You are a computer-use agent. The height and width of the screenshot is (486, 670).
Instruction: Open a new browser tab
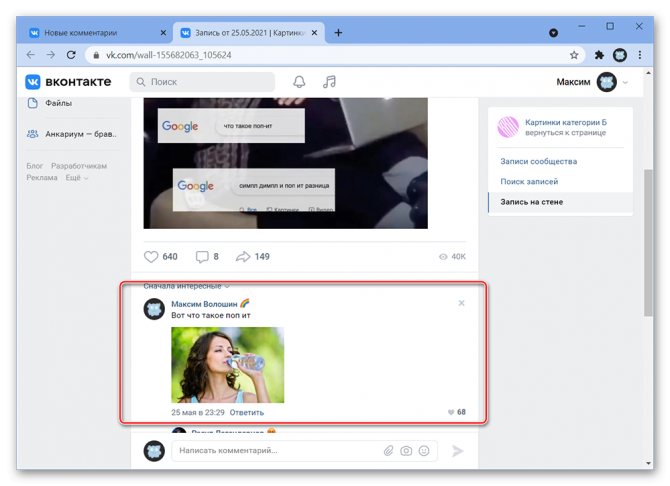(338, 33)
